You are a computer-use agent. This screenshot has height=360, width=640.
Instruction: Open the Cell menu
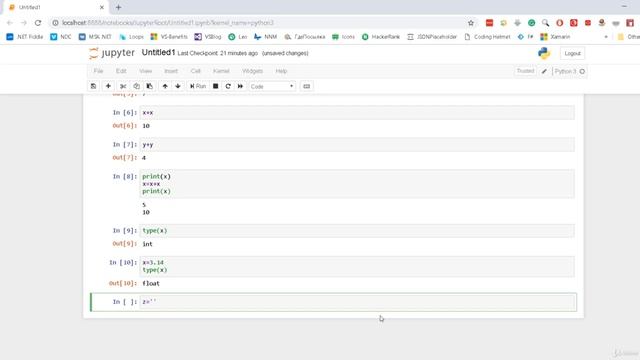tap(196, 71)
